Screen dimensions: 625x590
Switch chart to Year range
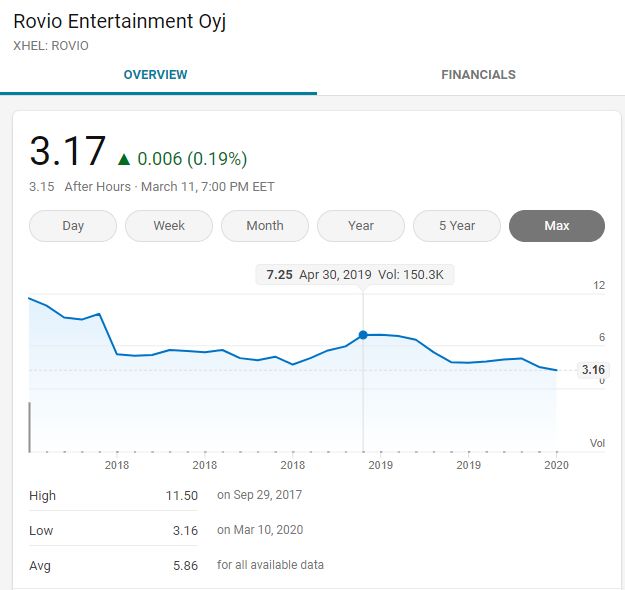[x=361, y=226]
